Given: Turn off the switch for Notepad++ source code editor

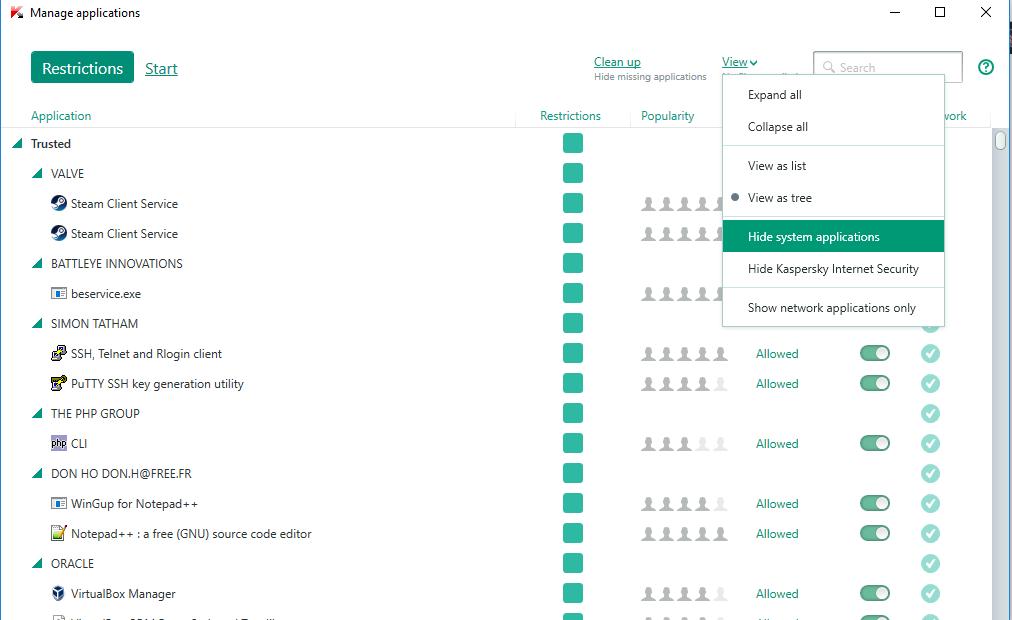Looking at the screenshot, I should tap(875, 533).
